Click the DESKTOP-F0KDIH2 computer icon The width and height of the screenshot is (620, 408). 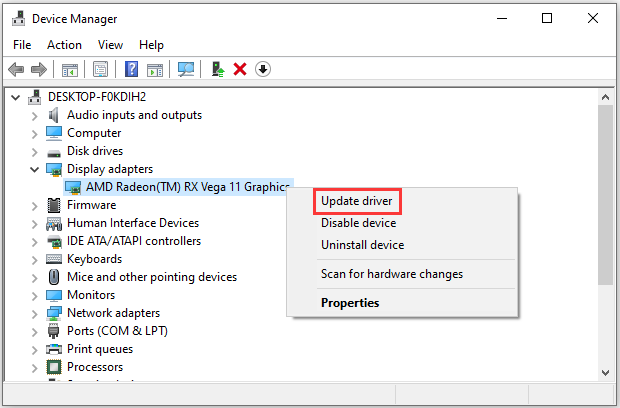(x=34, y=97)
